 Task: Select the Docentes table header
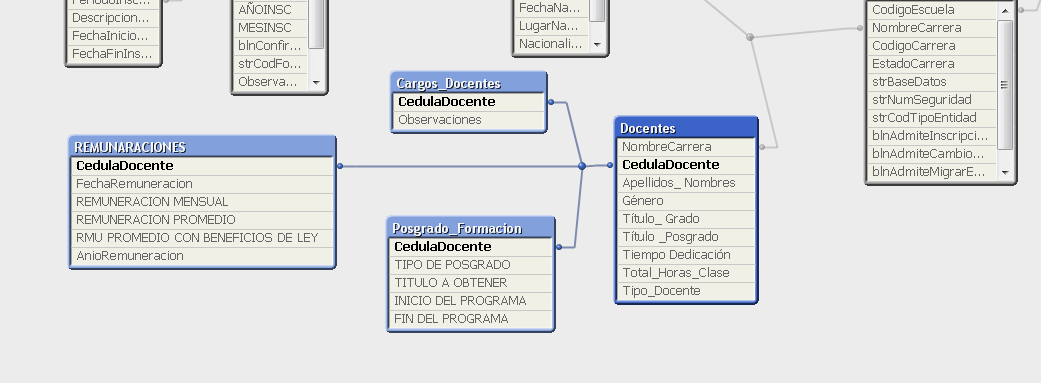point(686,127)
